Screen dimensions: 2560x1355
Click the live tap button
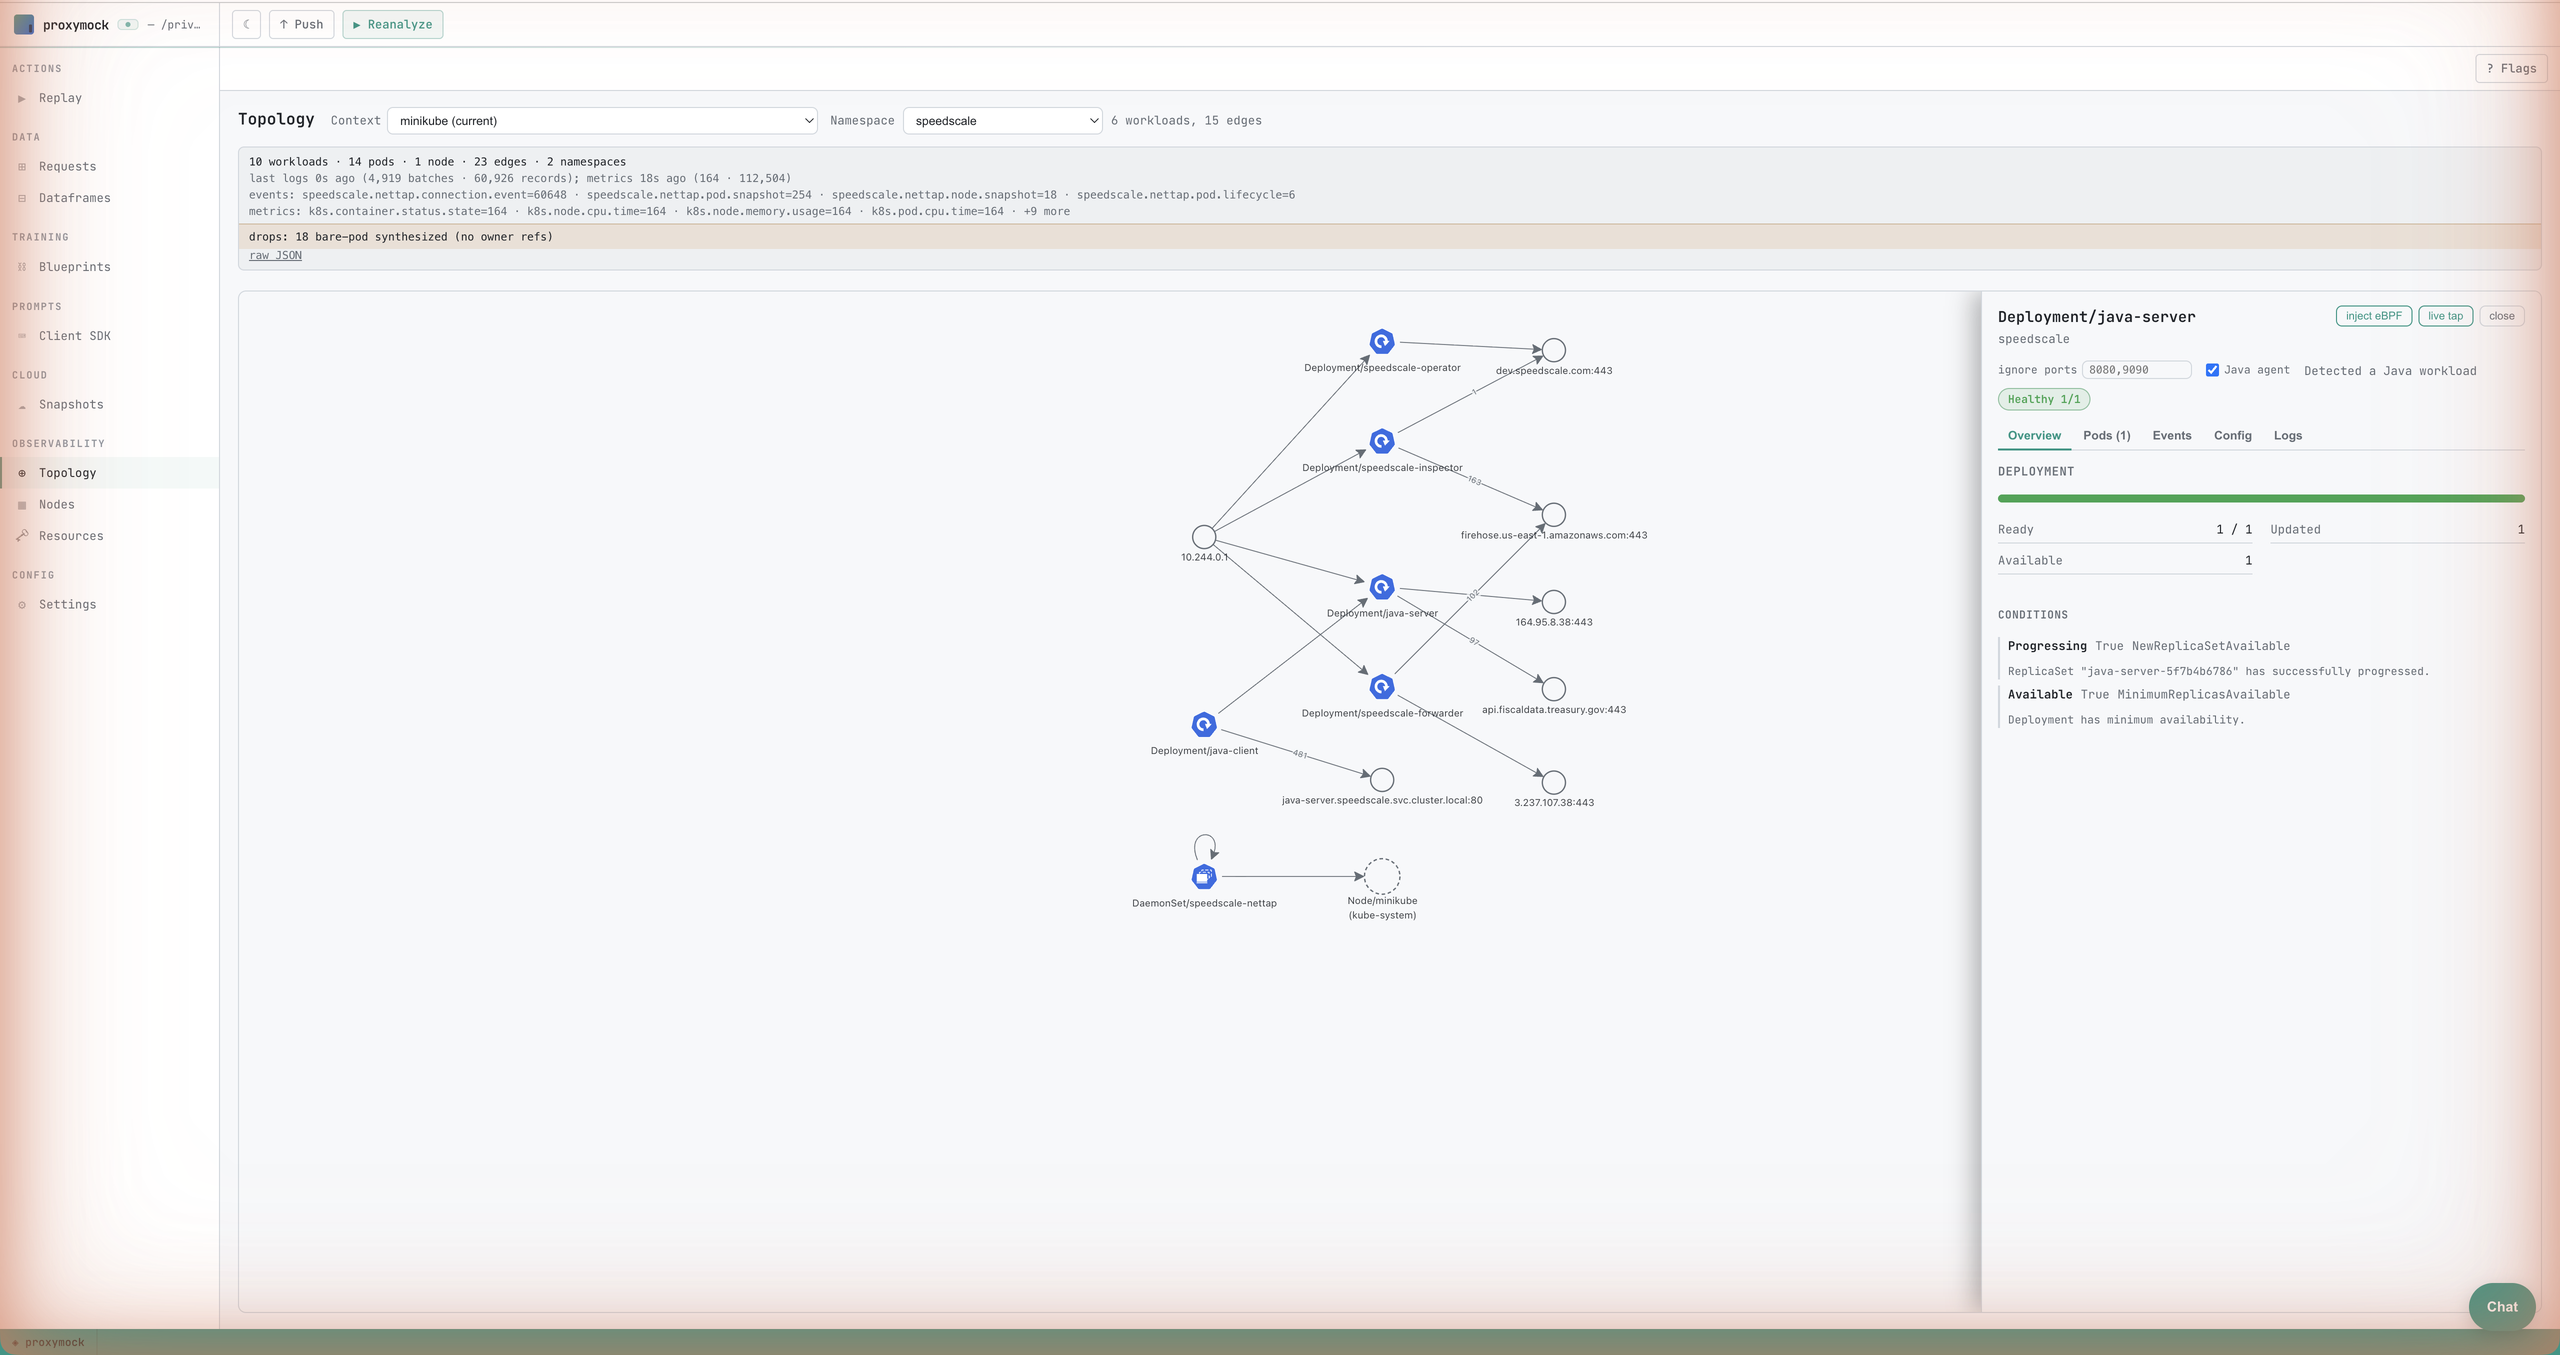pos(2446,316)
